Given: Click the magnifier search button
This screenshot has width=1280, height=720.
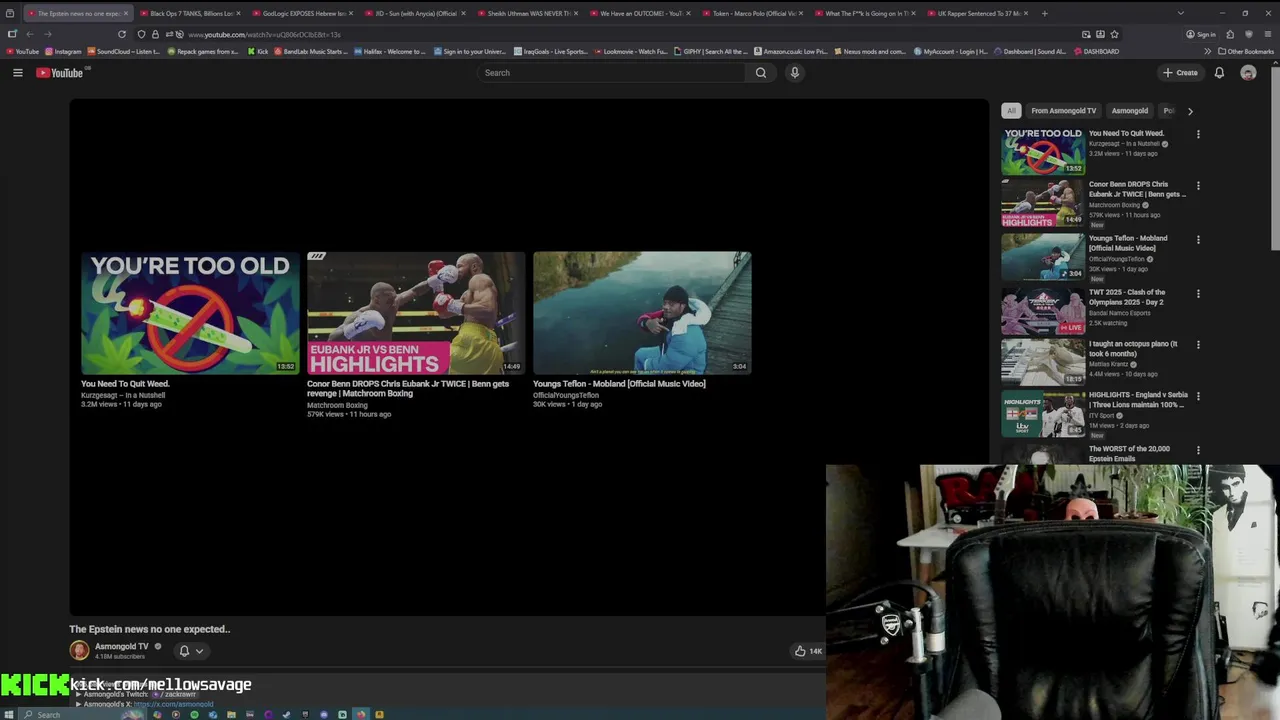Looking at the screenshot, I should 761,73.
